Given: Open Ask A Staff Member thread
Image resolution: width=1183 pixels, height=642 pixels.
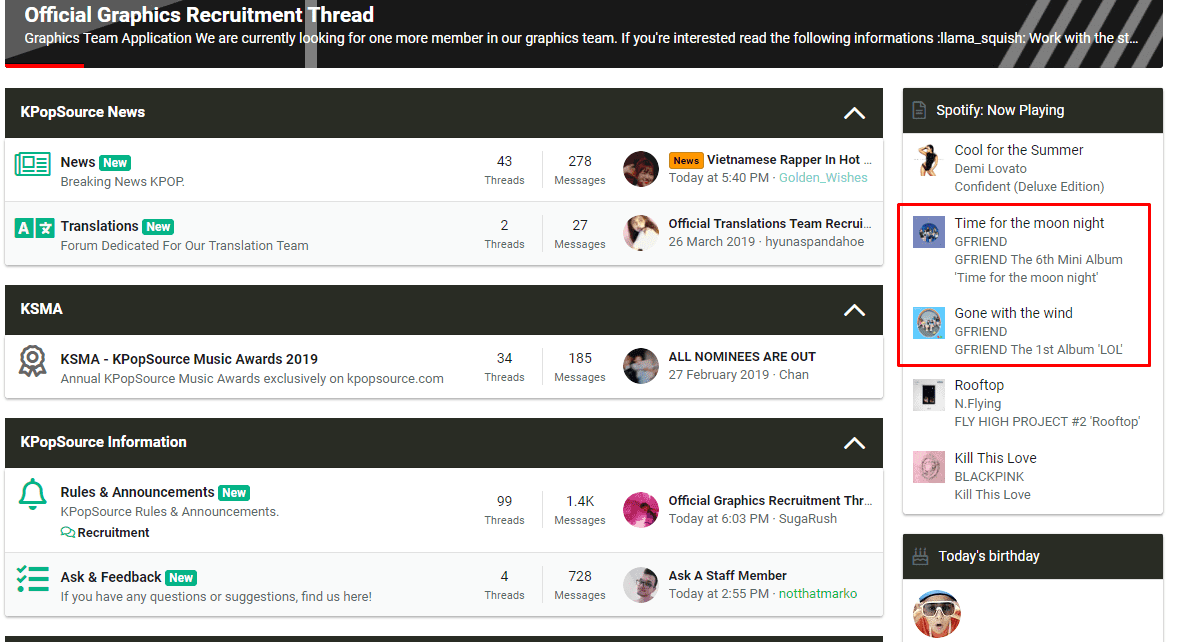Looking at the screenshot, I should point(727,576).
